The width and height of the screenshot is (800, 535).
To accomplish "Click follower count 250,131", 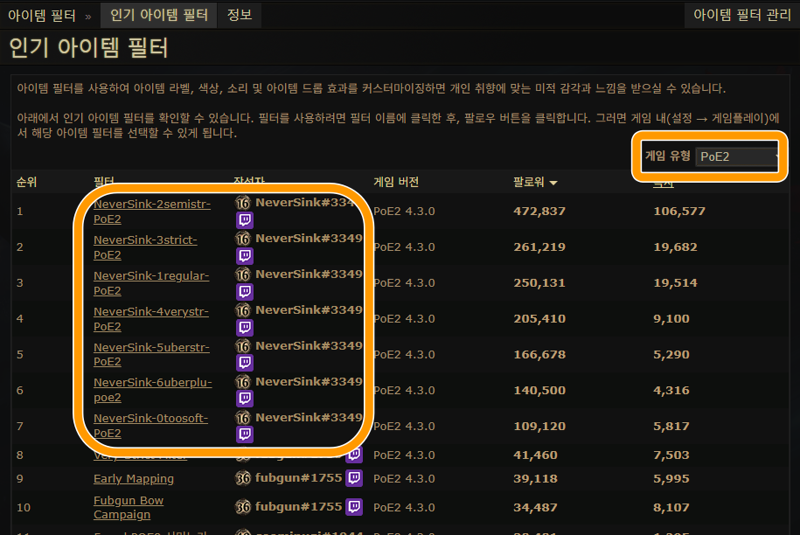I will point(539,283).
